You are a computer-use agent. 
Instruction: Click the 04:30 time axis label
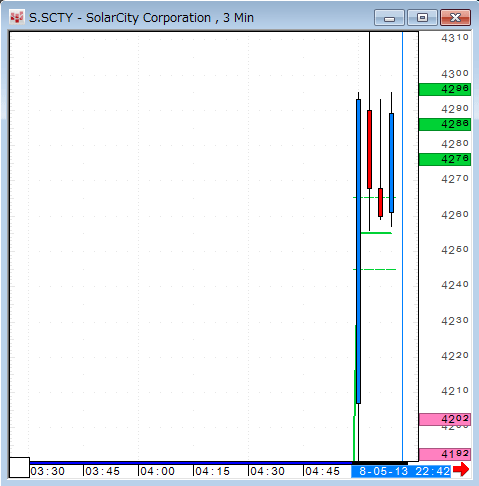pyautogui.click(x=268, y=471)
